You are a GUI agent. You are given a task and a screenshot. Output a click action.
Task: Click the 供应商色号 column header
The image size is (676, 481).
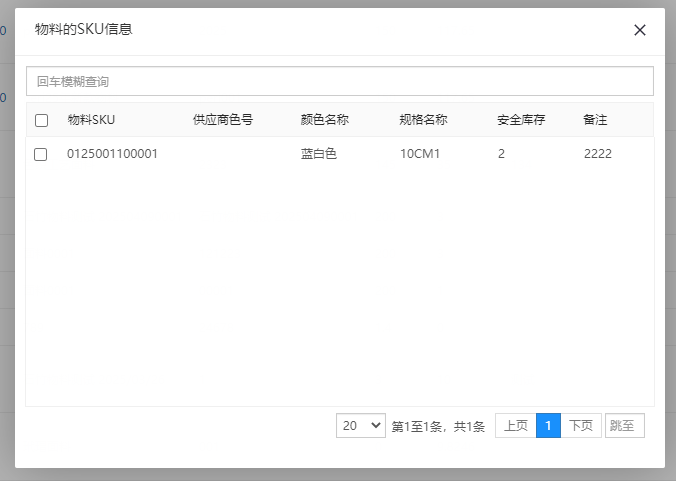click(222, 120)
